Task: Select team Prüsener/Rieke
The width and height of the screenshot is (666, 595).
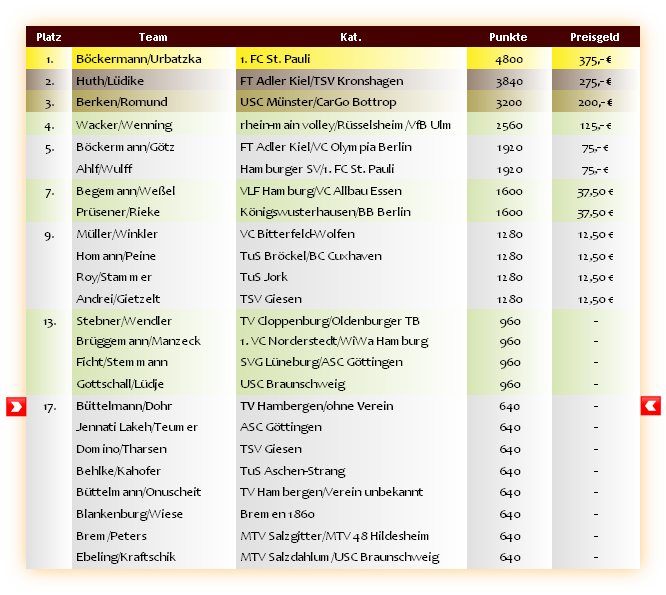Action: [x=118, y=212]
